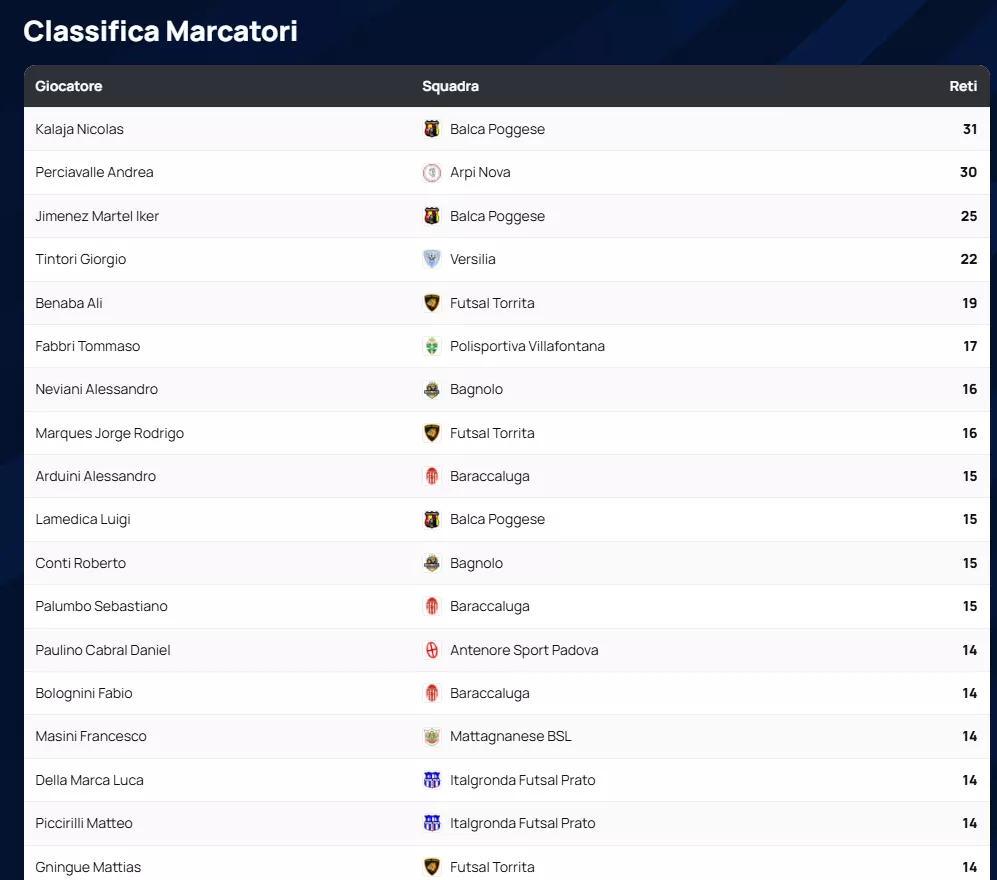Screen dimensions: 997x880
Task: Click the Mattagnanese BSL team crest
Action: tap(432, 737)
